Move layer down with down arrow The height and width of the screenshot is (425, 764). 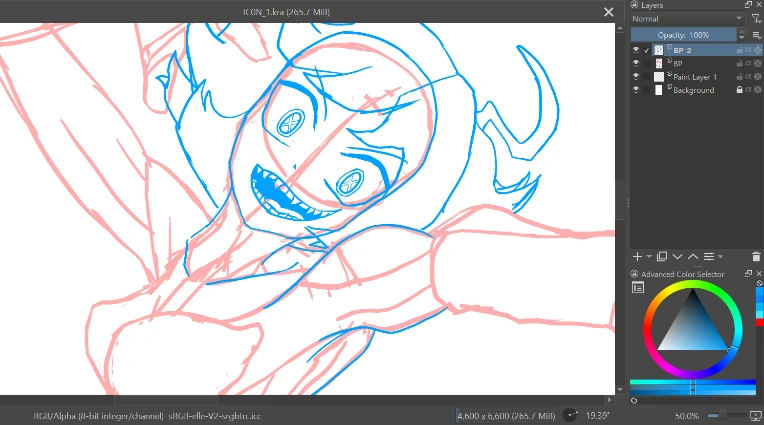[x=678, y=257]
